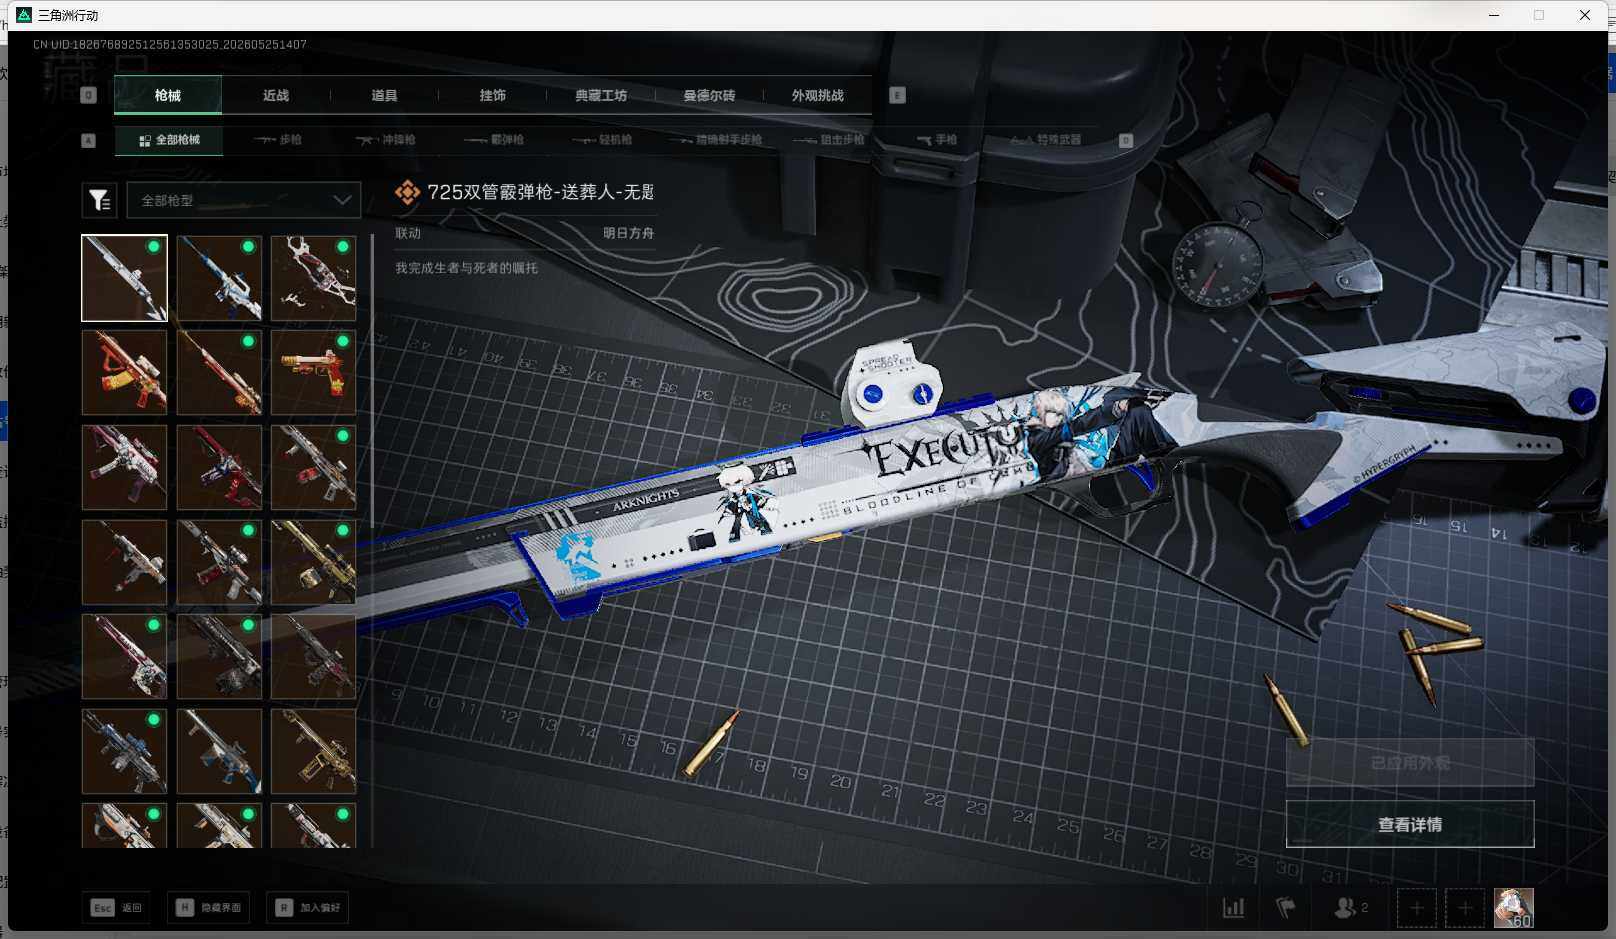Filter by the 霰弹枪 category
The height and width of the screenshot is (939, 1616).
[494, 140]
